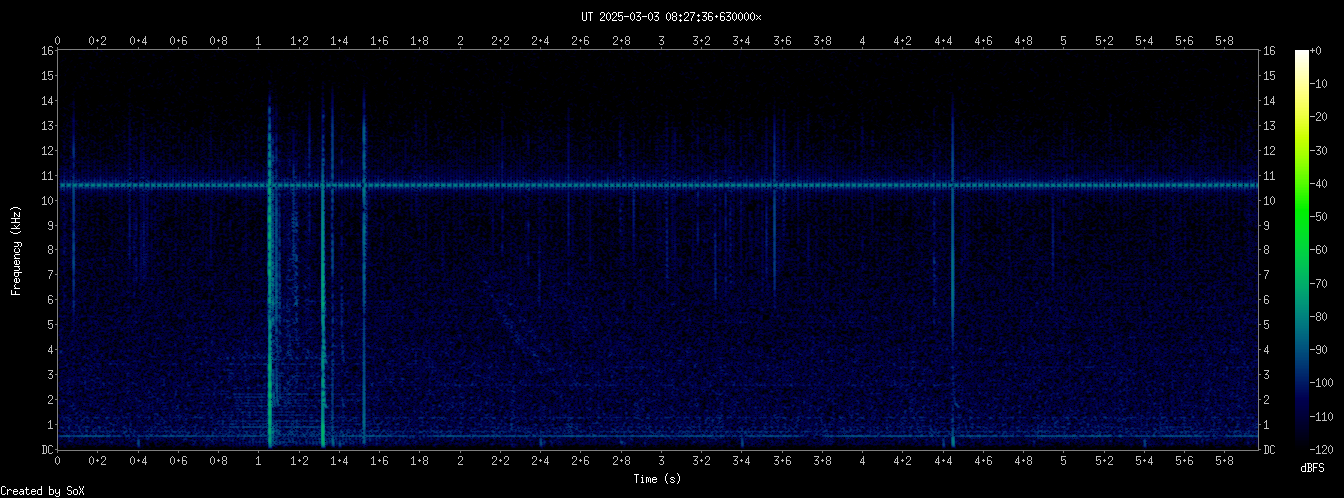1344x498 pixels.
Task: Click the vertical burst near 1.5 seconds
Action: pos(364,270)
